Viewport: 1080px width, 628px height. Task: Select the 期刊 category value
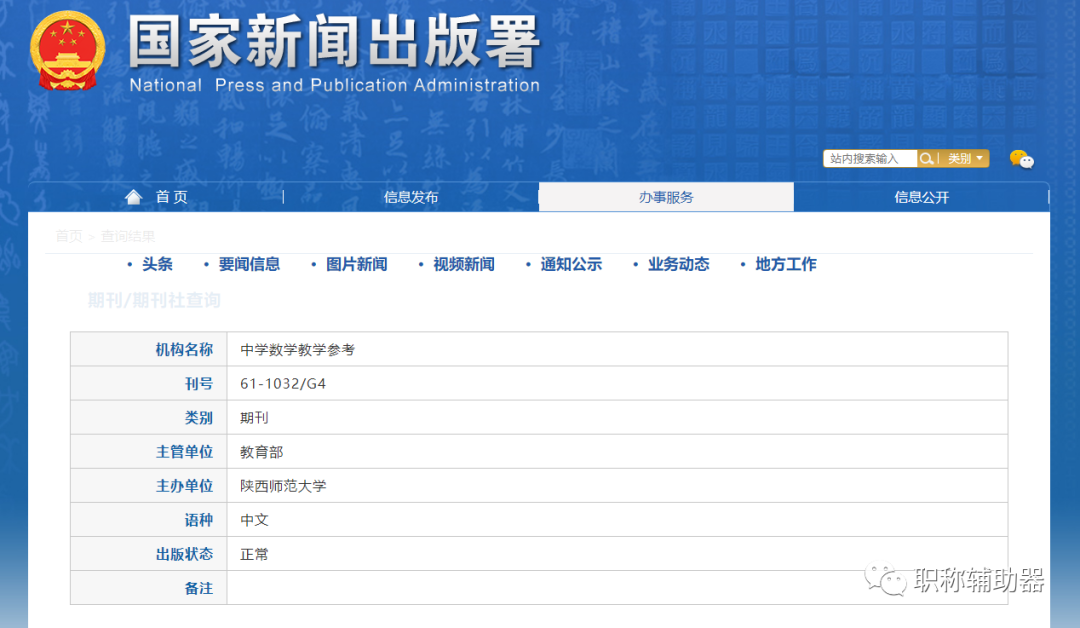(x=254, y=418)
